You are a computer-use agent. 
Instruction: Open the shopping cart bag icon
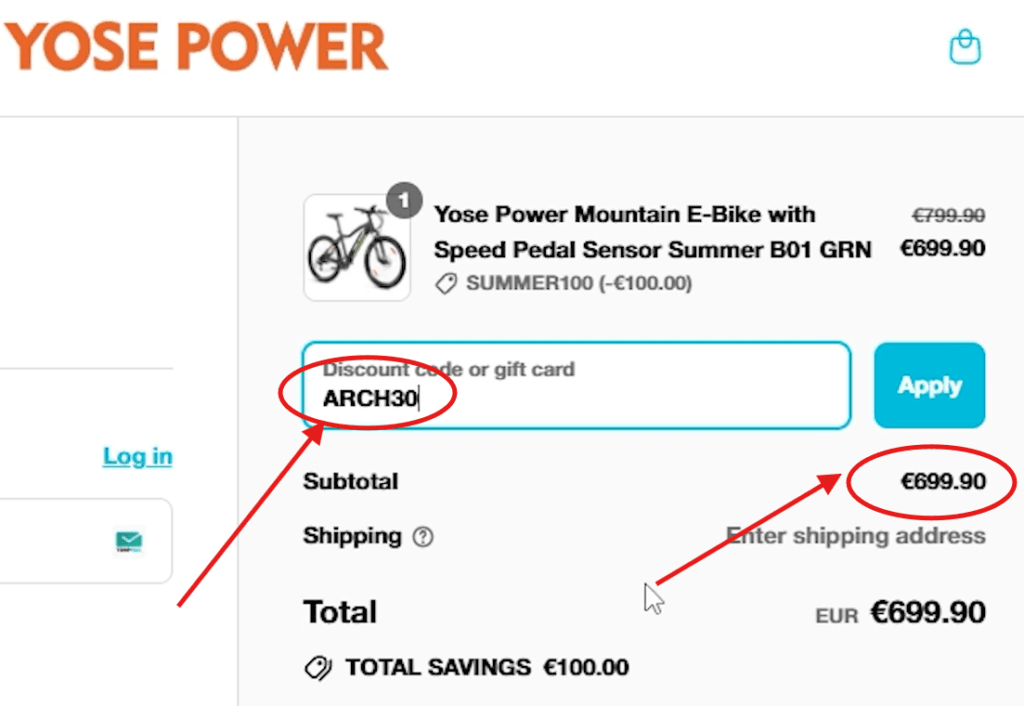click(x=963, y=47)
